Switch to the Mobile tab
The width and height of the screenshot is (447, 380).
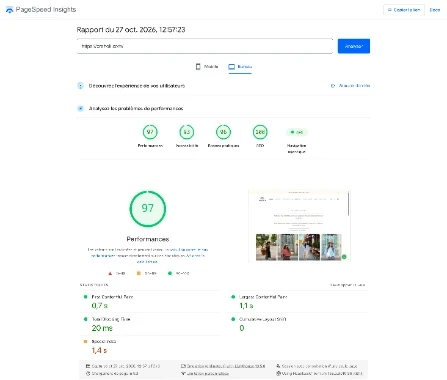[207, 67]
